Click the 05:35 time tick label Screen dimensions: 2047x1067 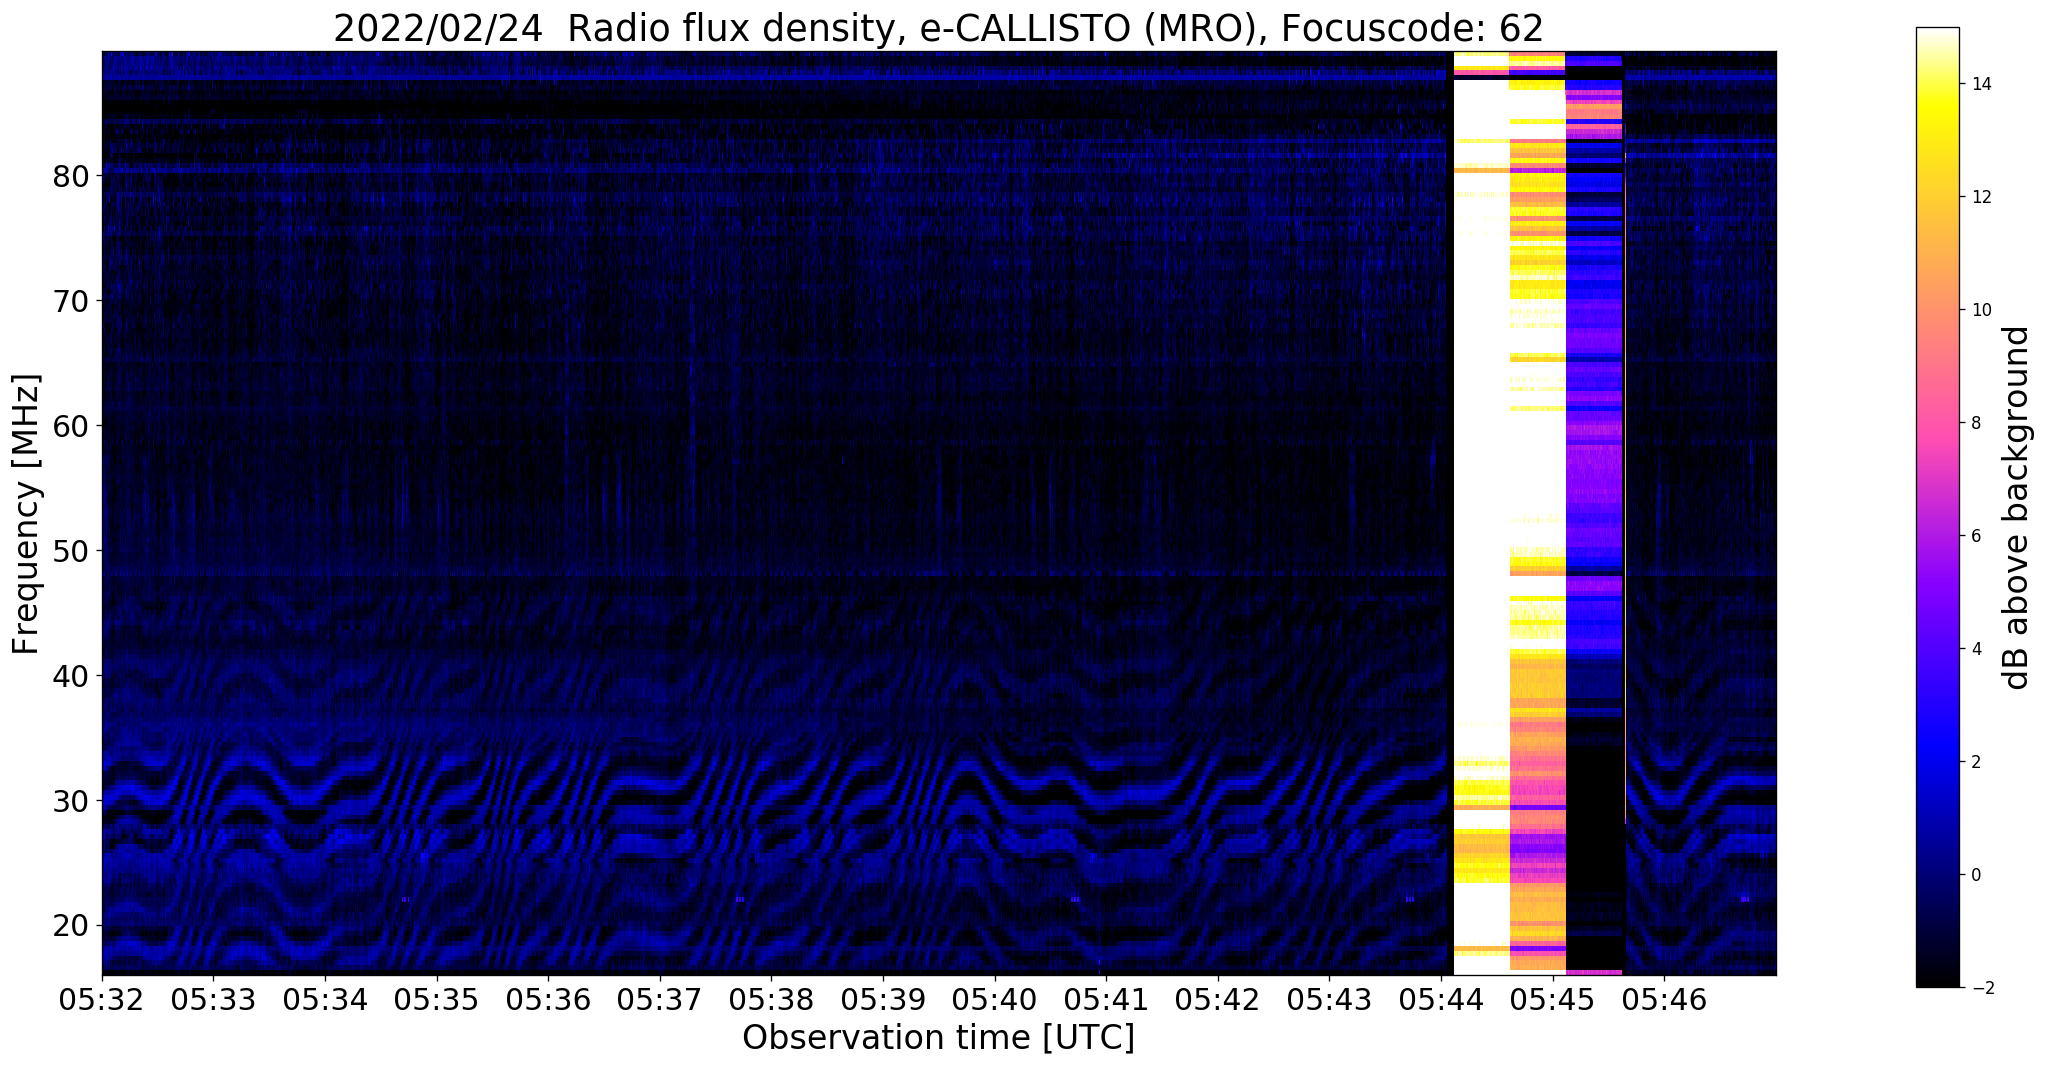[x=437, y=998]
